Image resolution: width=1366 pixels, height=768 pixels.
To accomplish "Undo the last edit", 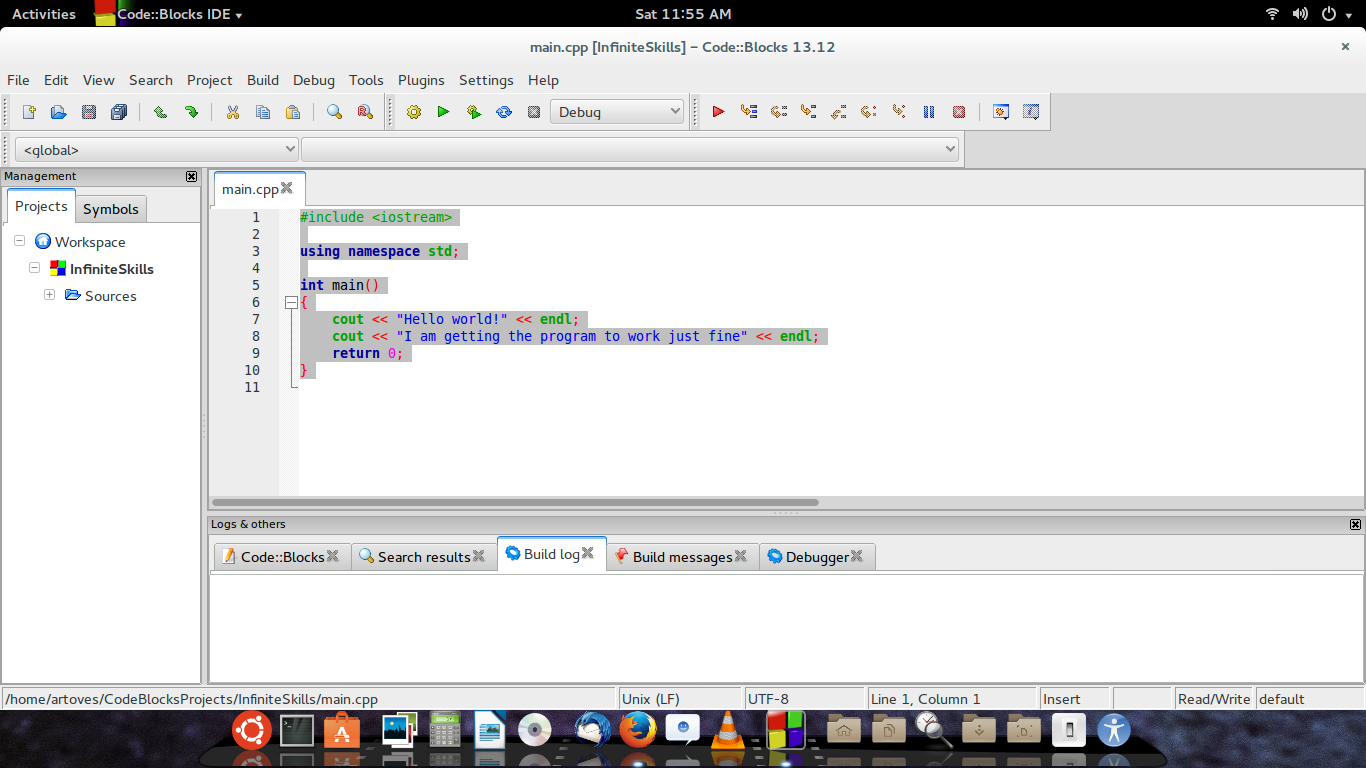I will (x=160, y=112).
